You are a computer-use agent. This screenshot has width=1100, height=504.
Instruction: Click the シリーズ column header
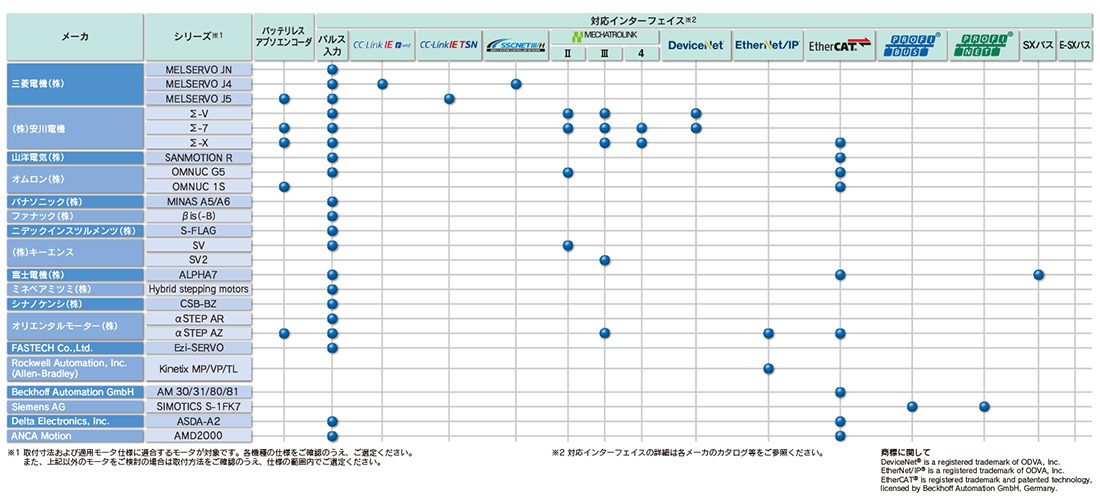(199, 37)
